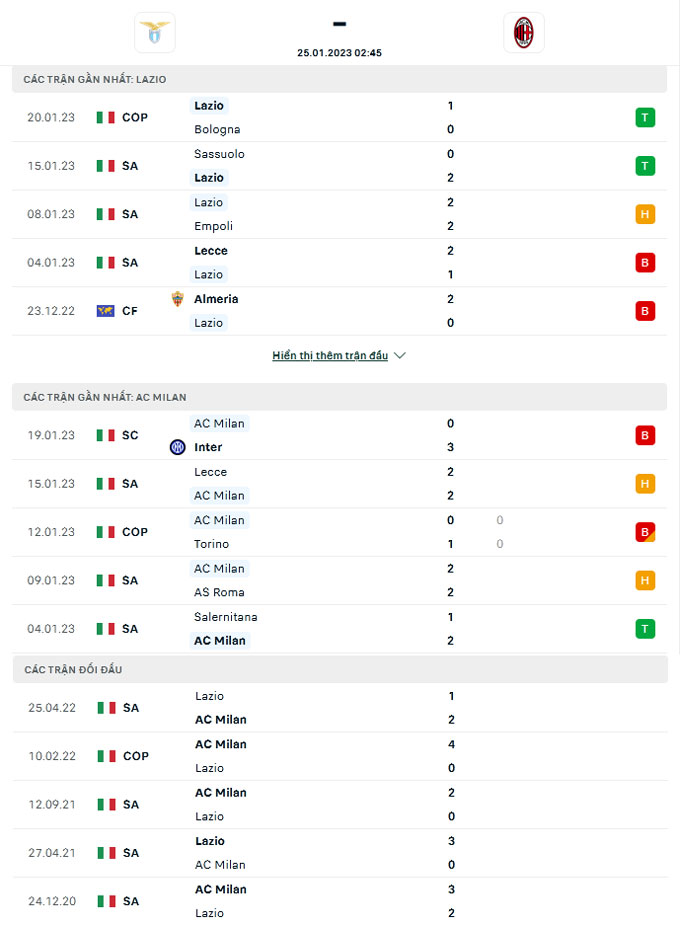Click green T badge for Lazio-Bologna match
680x925 pixels.
[645, 117]
